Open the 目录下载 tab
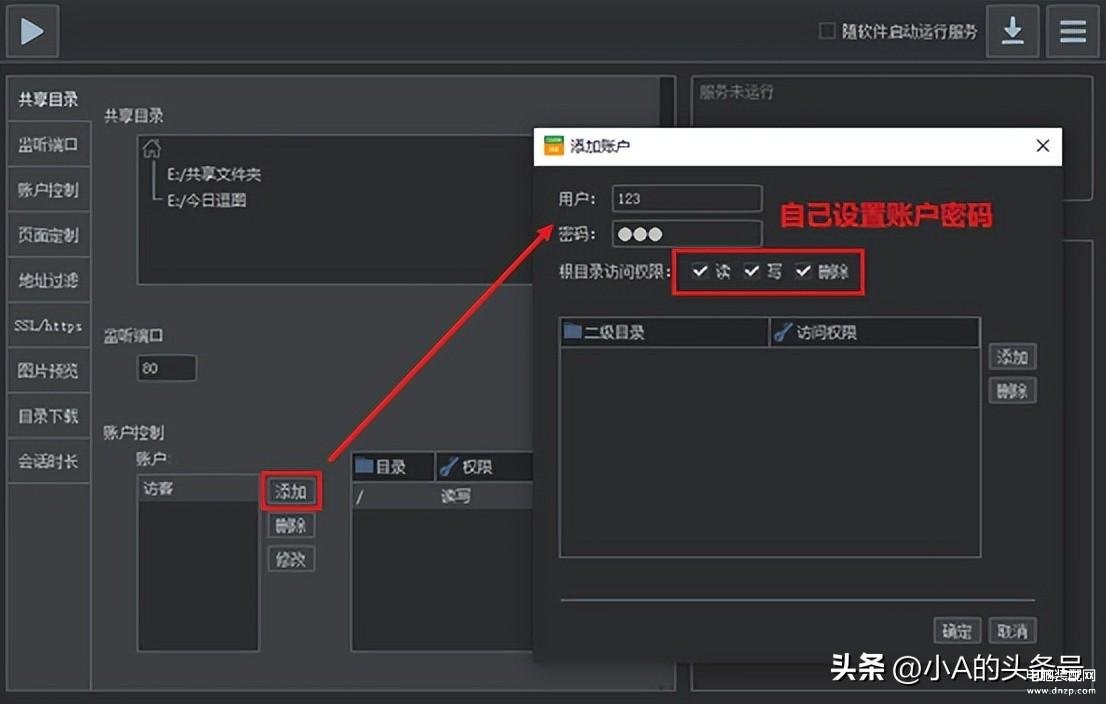The width and height of the screenshot is (1106, 704). pos(48,415)
